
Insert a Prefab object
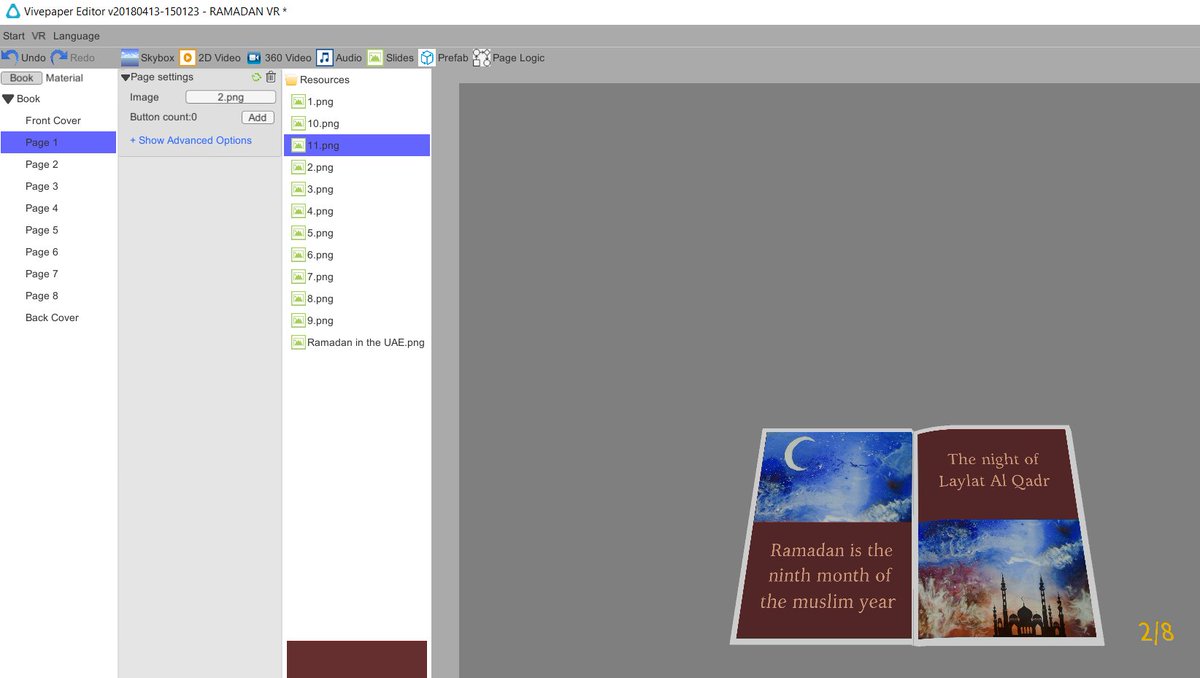tap(443, 57)
